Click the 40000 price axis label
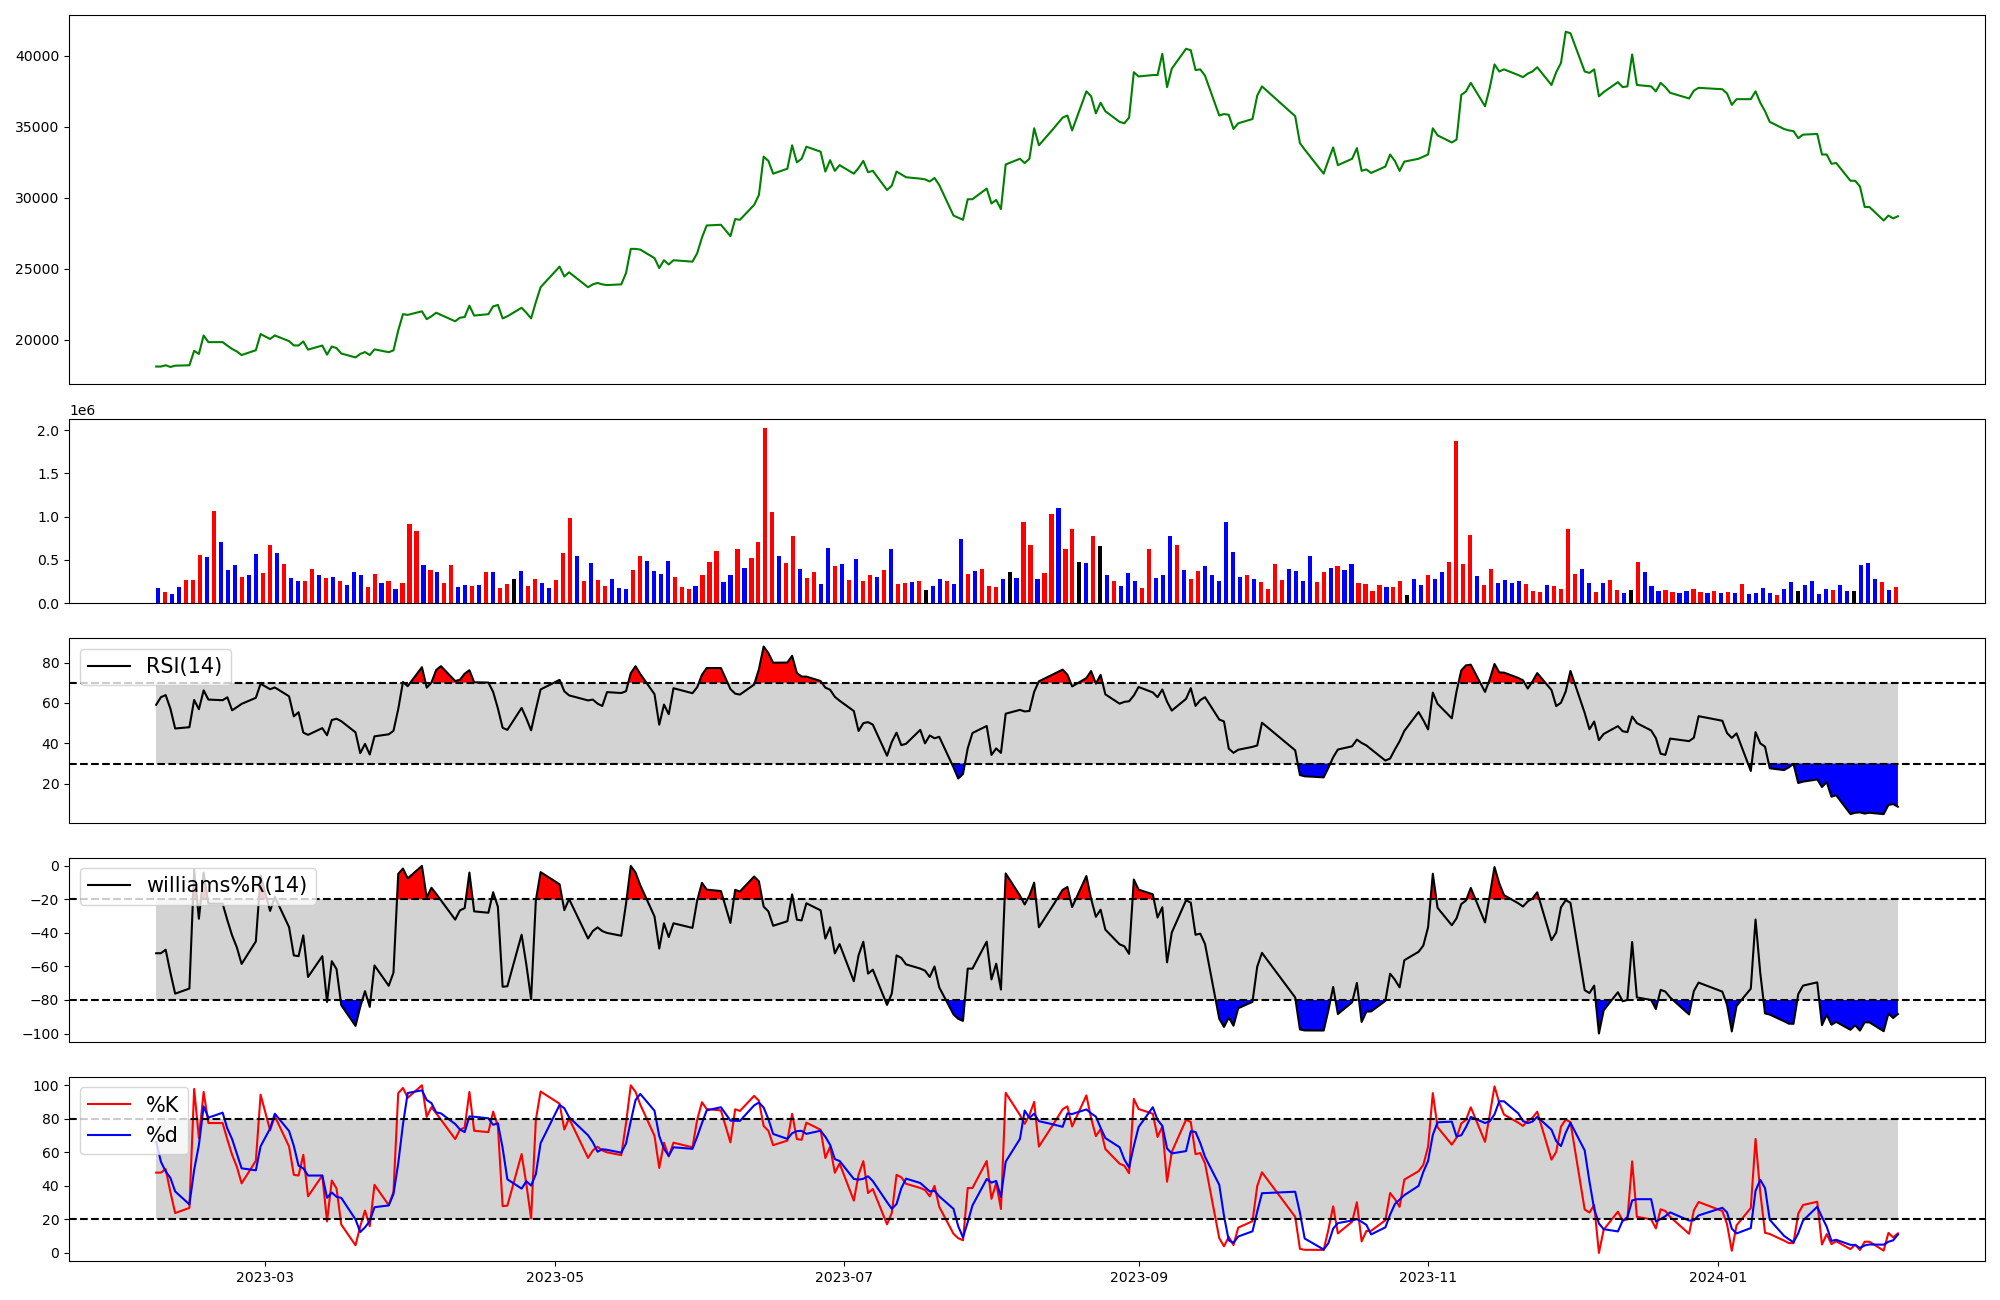The width and height of the screenshot is (2000, 1300). (37, 57)
